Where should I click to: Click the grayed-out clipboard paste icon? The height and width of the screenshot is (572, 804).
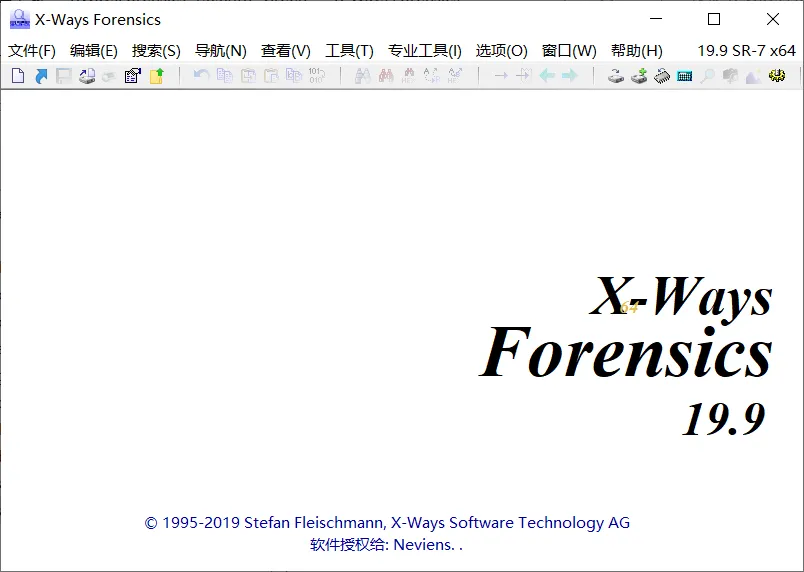pyautogui.click(x=270, y=76)
